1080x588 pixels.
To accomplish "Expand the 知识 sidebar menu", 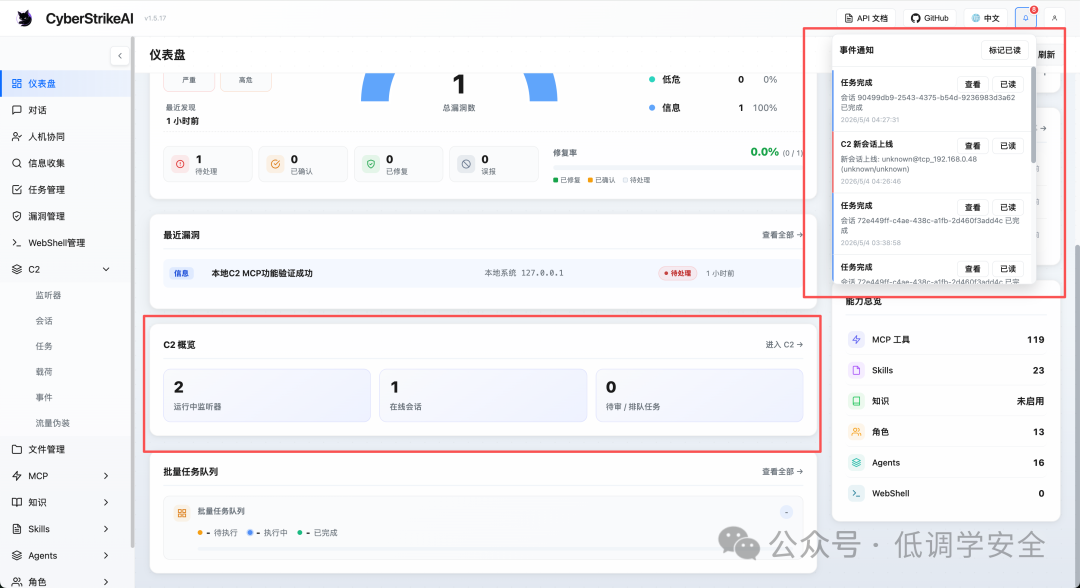I will [x=106, y=503].
